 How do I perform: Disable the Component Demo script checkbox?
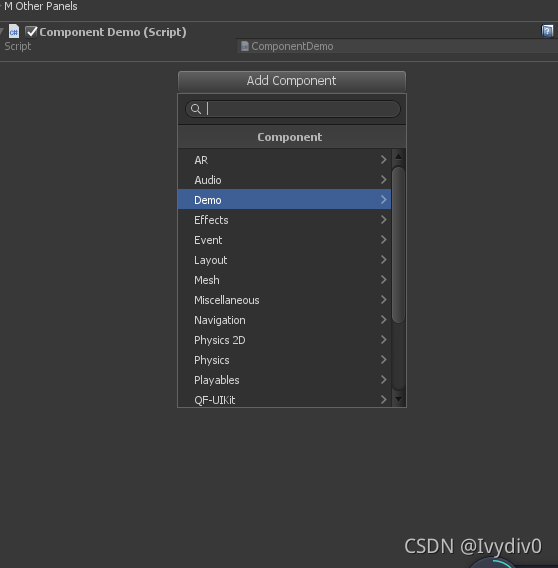[31, 32]
